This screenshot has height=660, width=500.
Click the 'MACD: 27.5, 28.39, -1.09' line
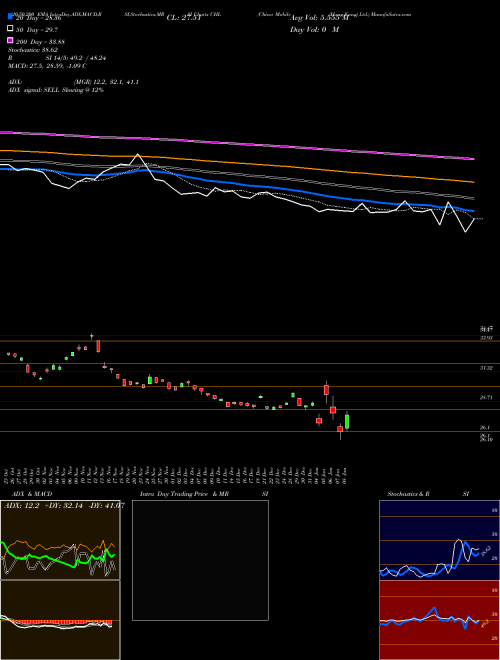pyautogui.click(x=47, y=66)
